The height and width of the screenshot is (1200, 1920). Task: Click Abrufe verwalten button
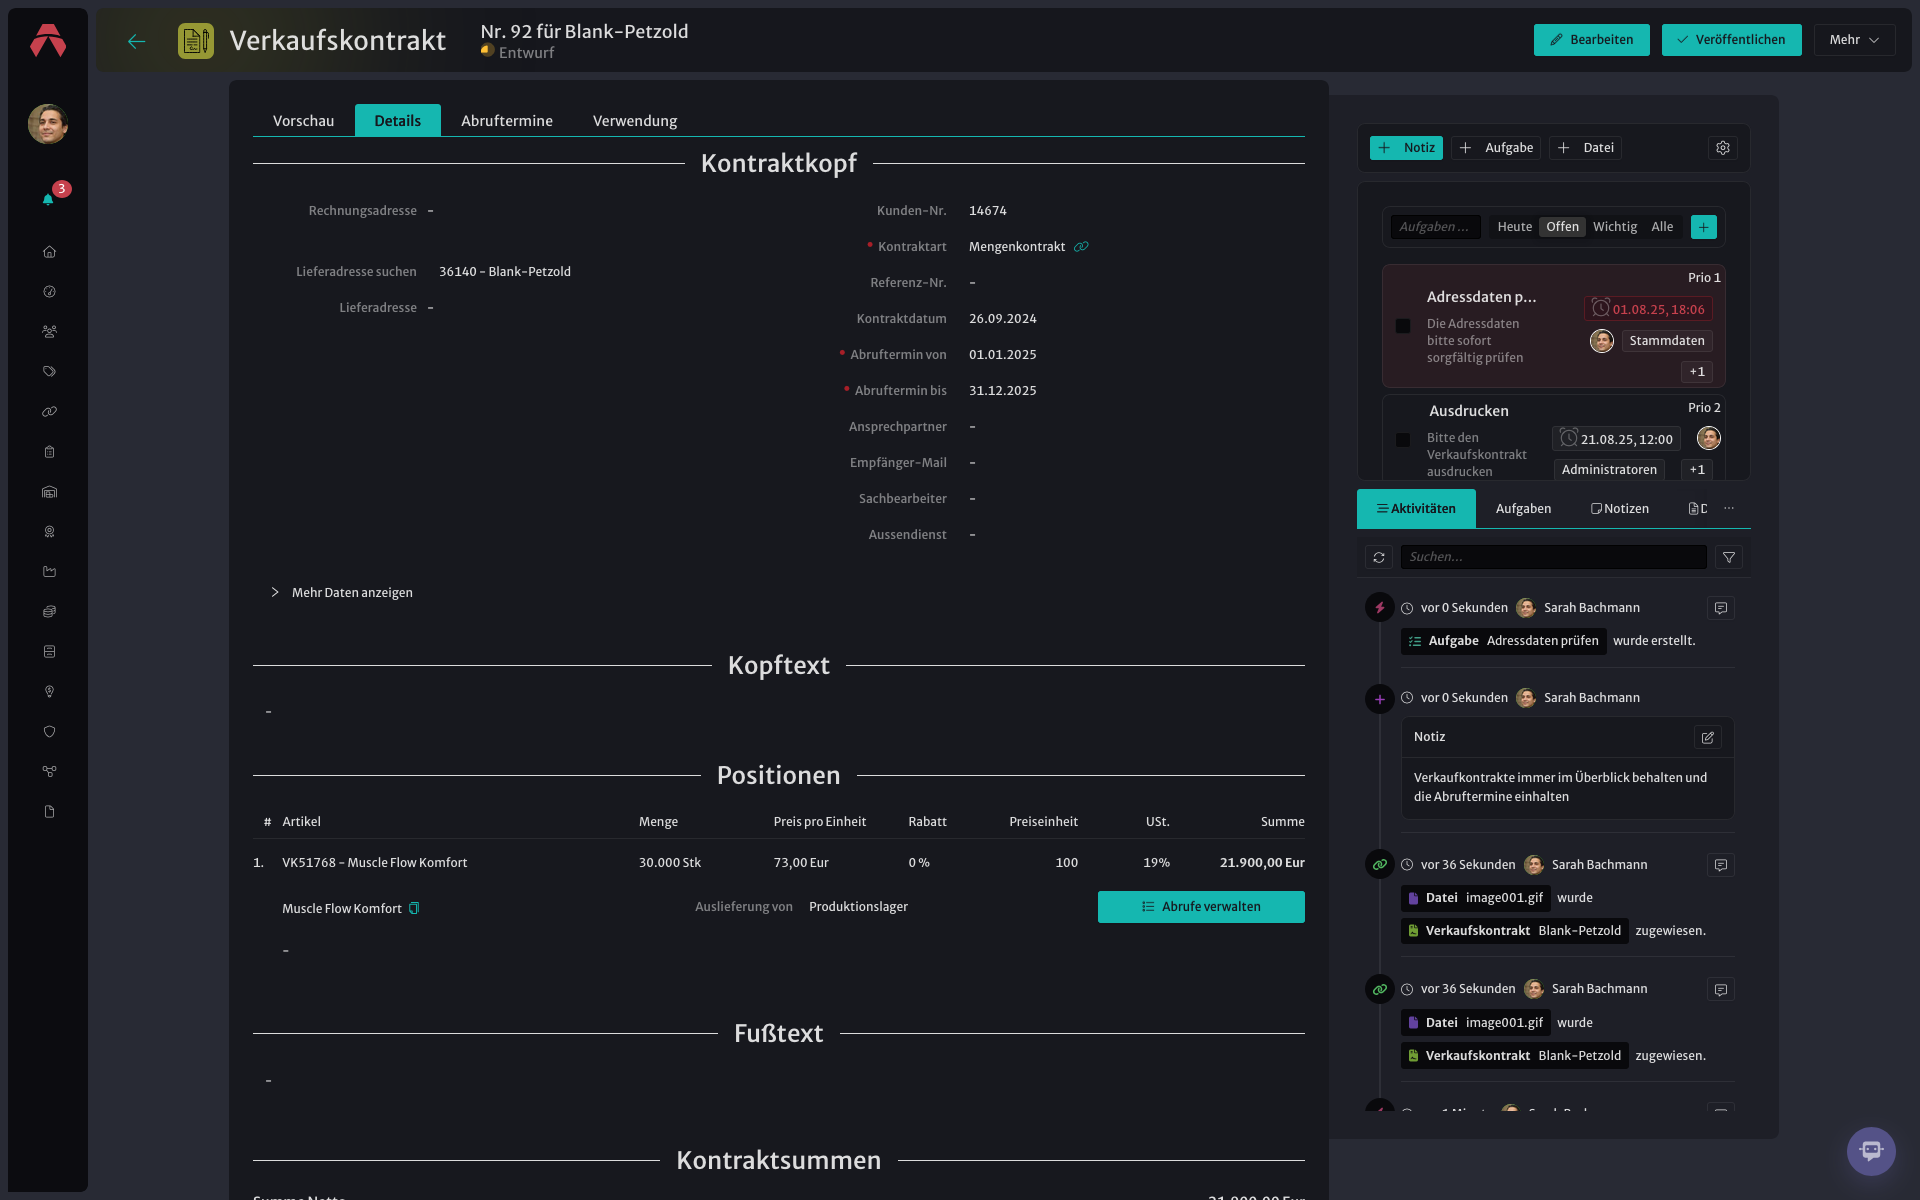tap(1200, 907)
